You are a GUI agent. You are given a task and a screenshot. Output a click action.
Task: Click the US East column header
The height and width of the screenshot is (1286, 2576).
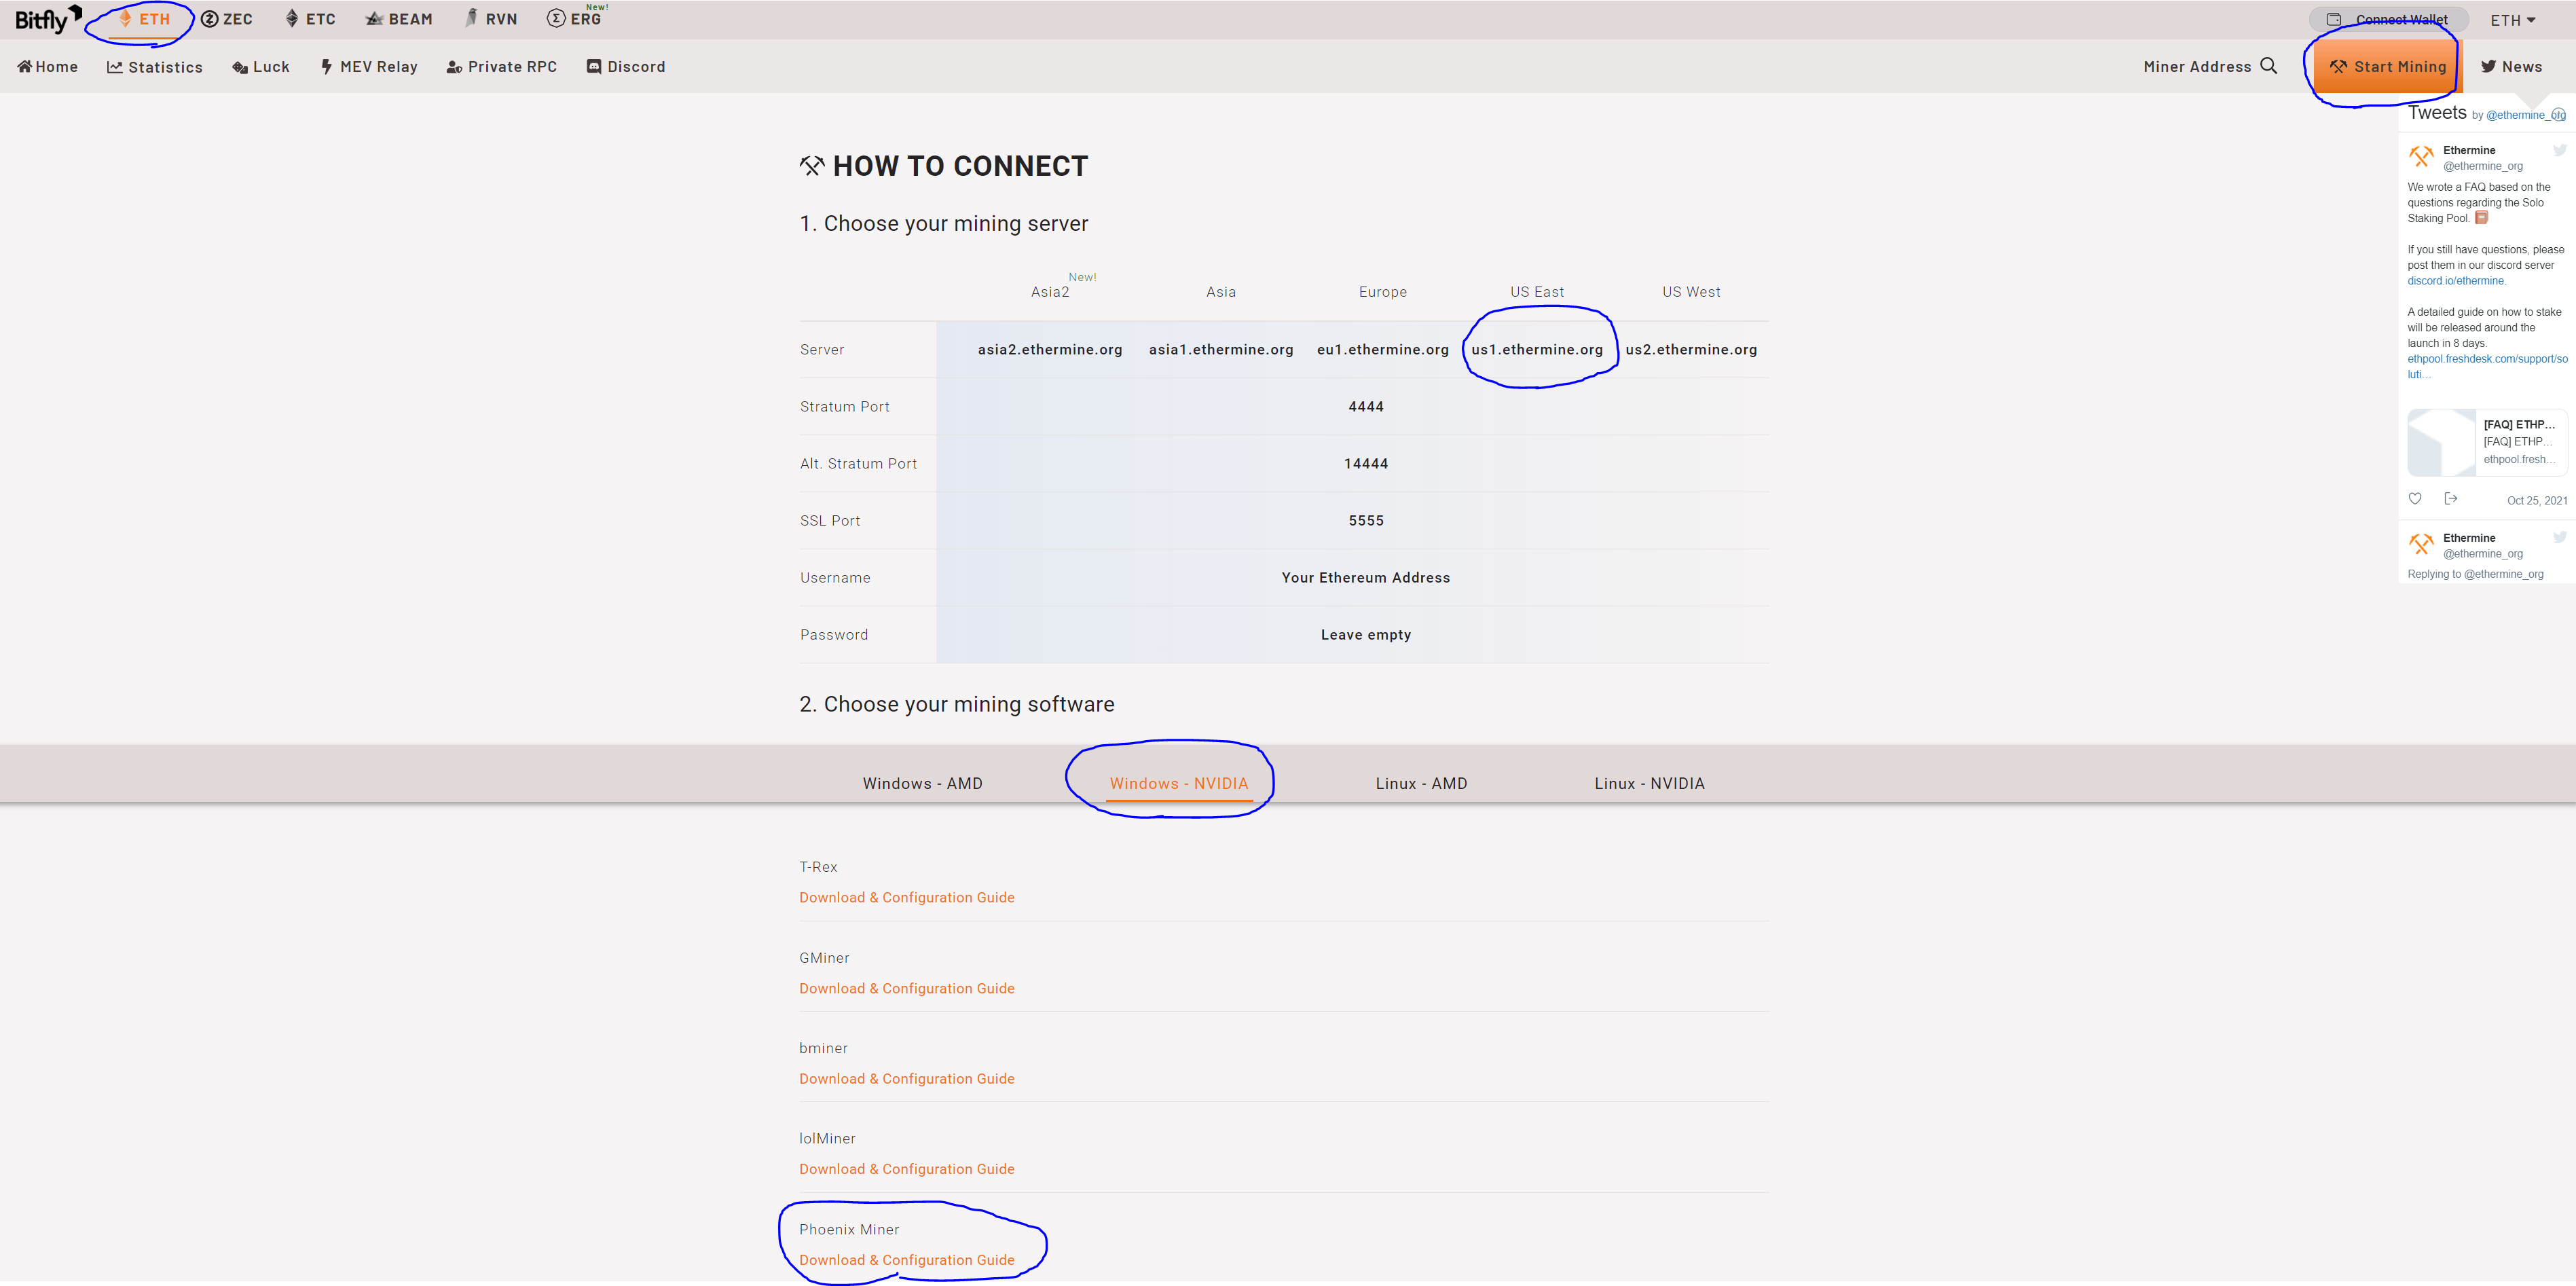(1537, 292)
